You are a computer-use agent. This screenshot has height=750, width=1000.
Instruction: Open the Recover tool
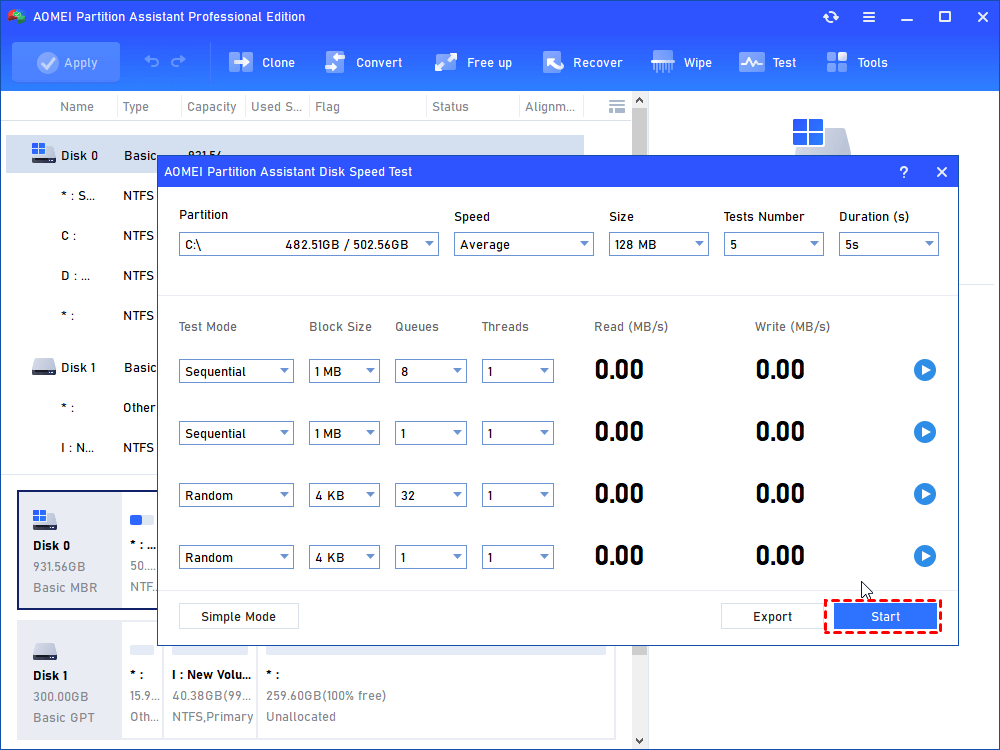553,62
